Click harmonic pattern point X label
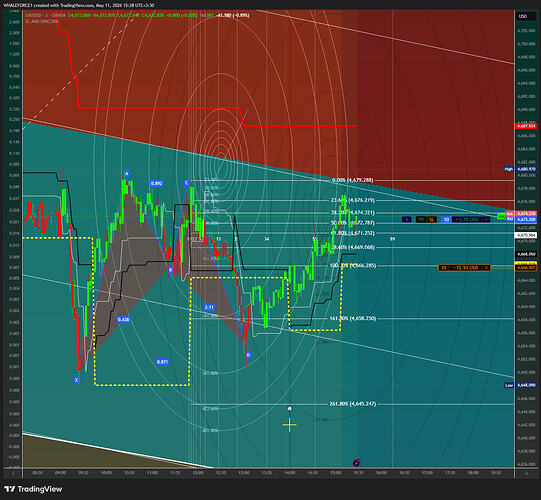Image resolution: width=541 pixels, height=500 pixels. point(76,380)
